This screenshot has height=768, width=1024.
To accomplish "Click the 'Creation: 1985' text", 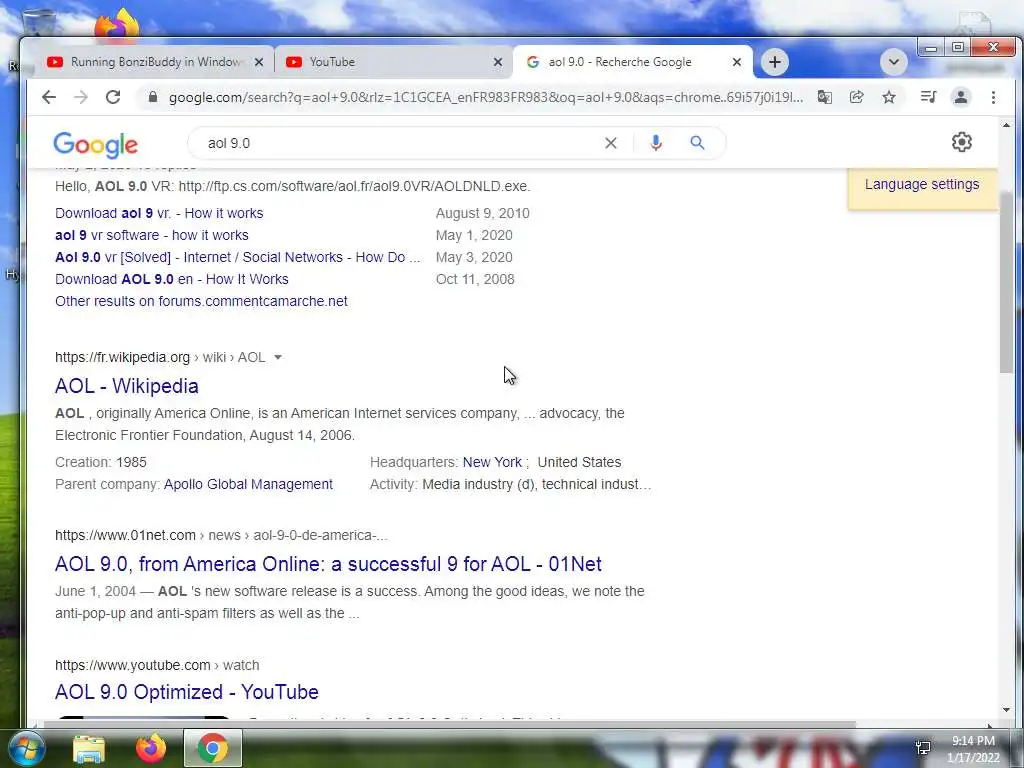I will (101, 462).
